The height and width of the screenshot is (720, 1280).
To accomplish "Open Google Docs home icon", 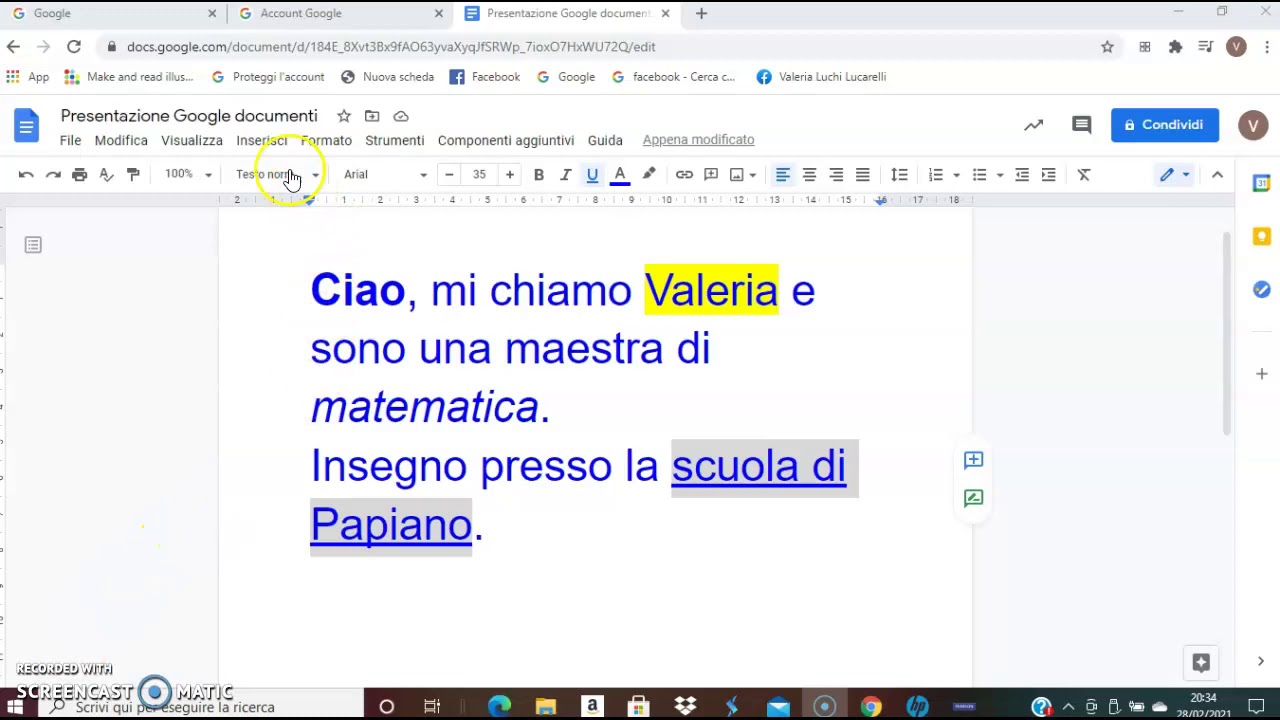I will coord(26,126).
